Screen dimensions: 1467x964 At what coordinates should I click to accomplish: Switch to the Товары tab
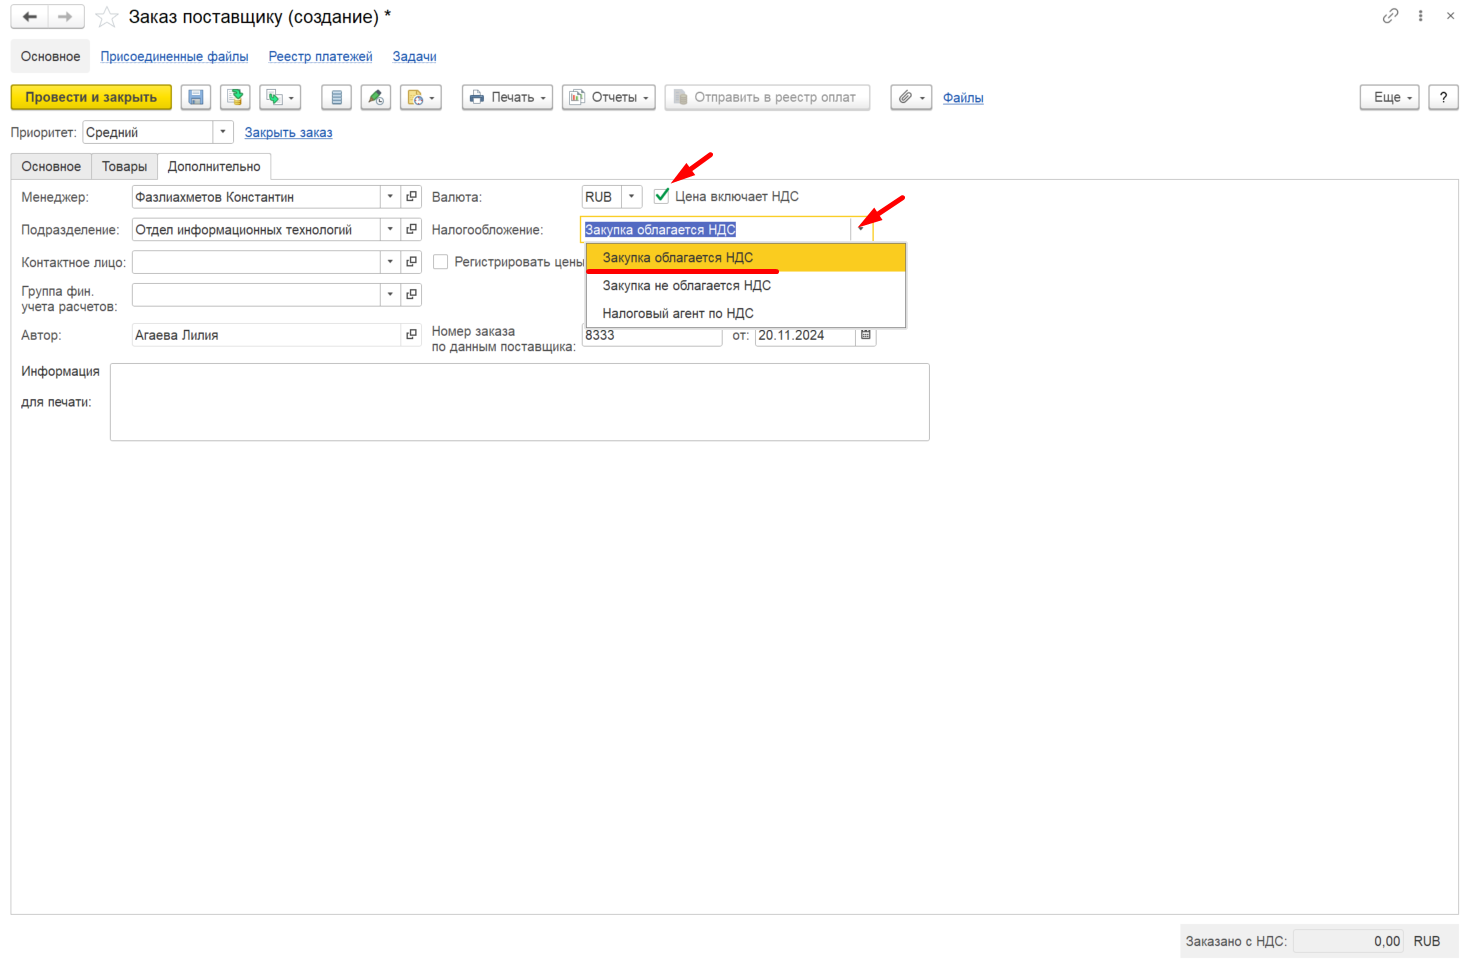[x=124, y=167]
